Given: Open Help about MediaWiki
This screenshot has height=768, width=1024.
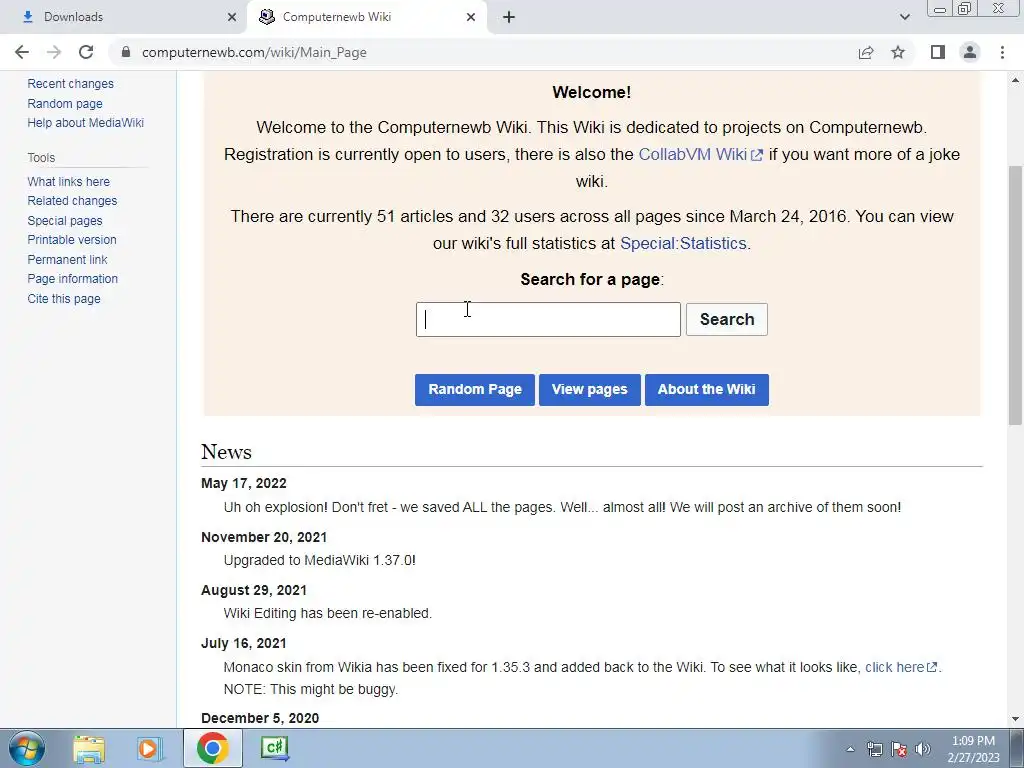Looking at the screenshot, I should click(x=86, y=123).
